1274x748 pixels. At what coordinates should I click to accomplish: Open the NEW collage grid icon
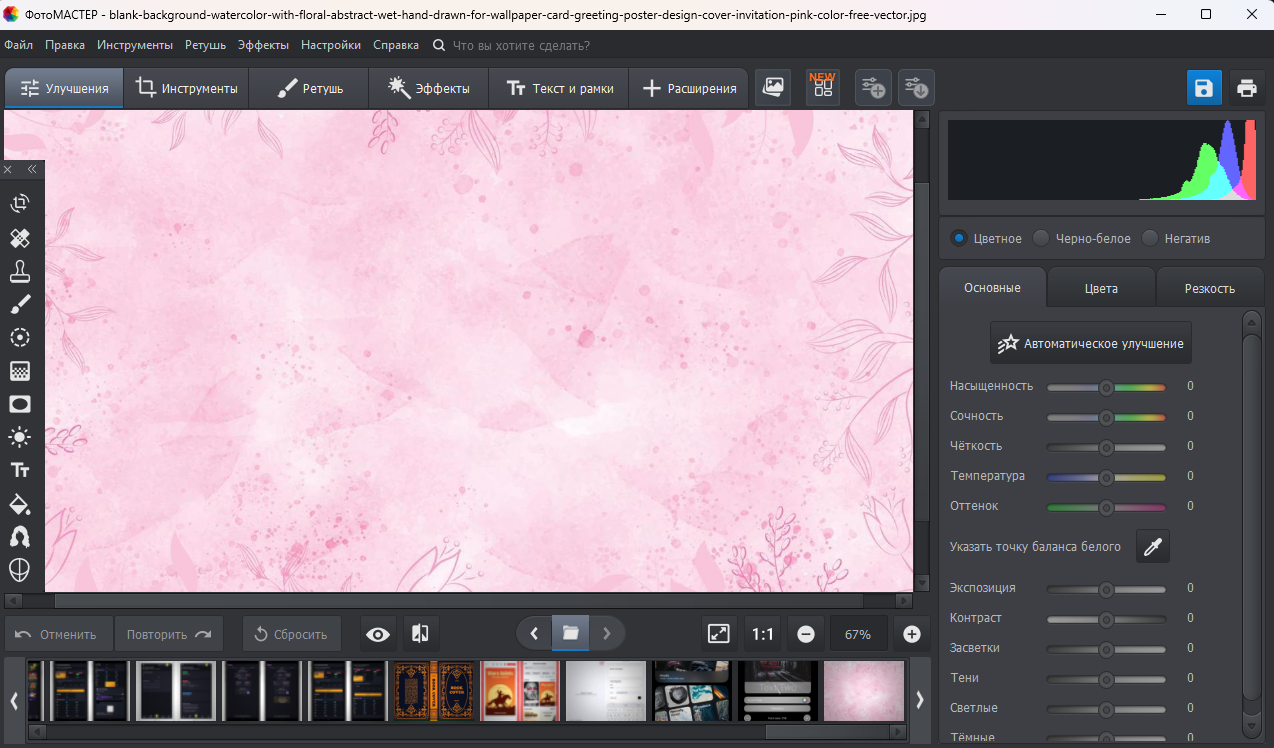coord(823,87)
